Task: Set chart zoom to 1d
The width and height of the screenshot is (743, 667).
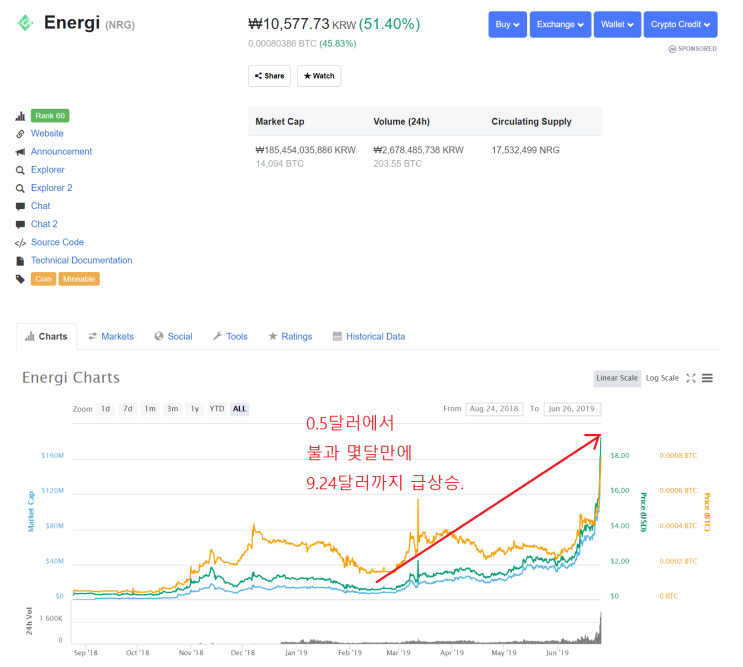Action: [105, 409]
